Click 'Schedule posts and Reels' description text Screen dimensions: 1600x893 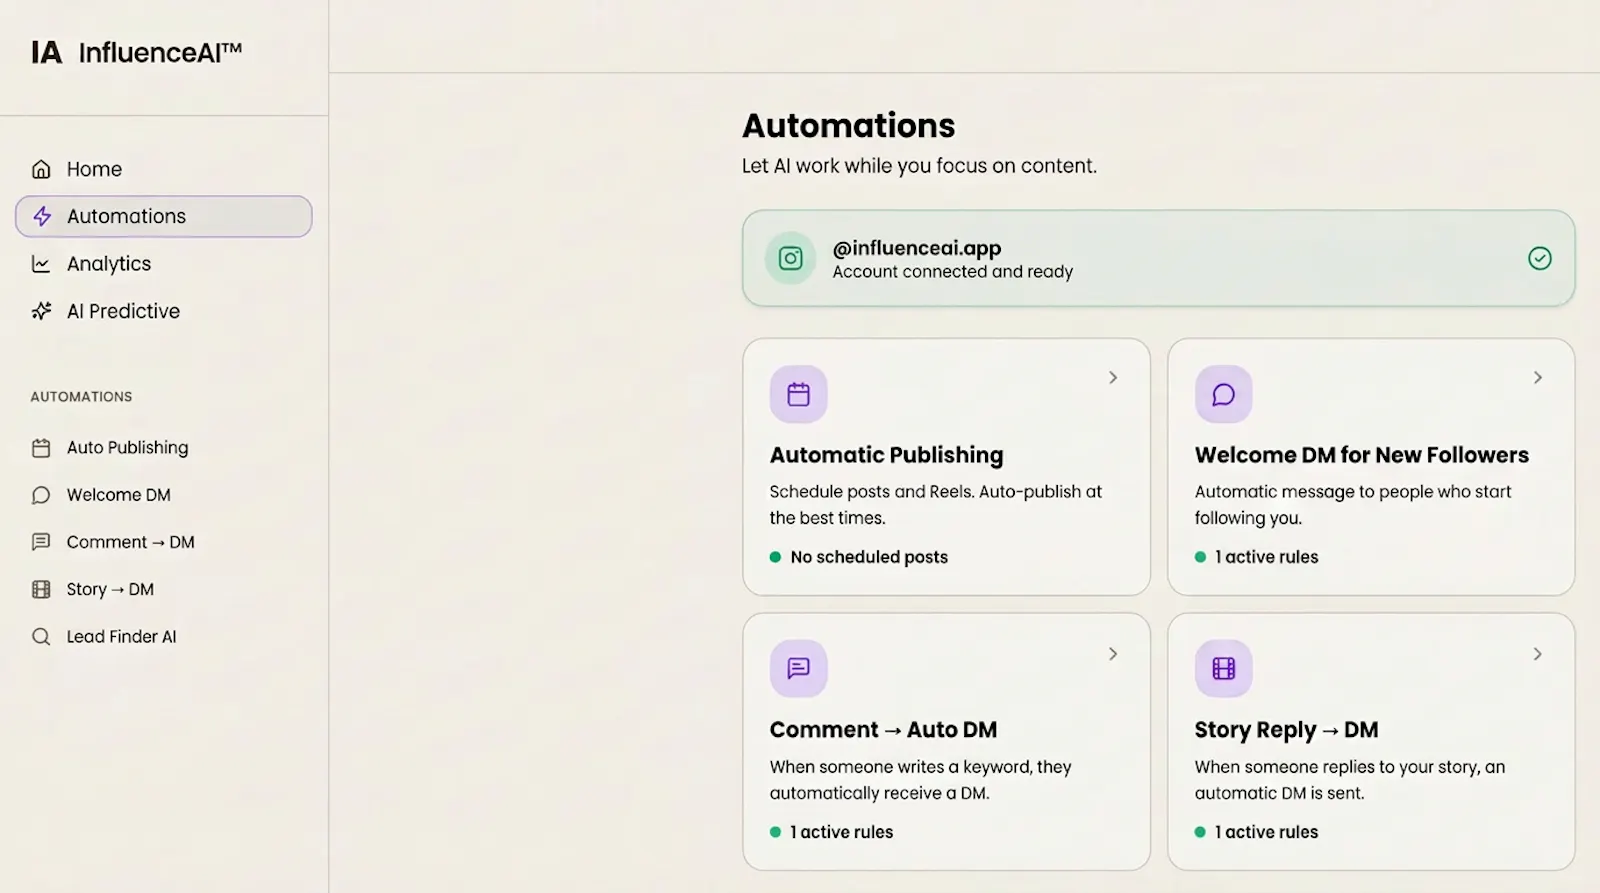(935, 505)
